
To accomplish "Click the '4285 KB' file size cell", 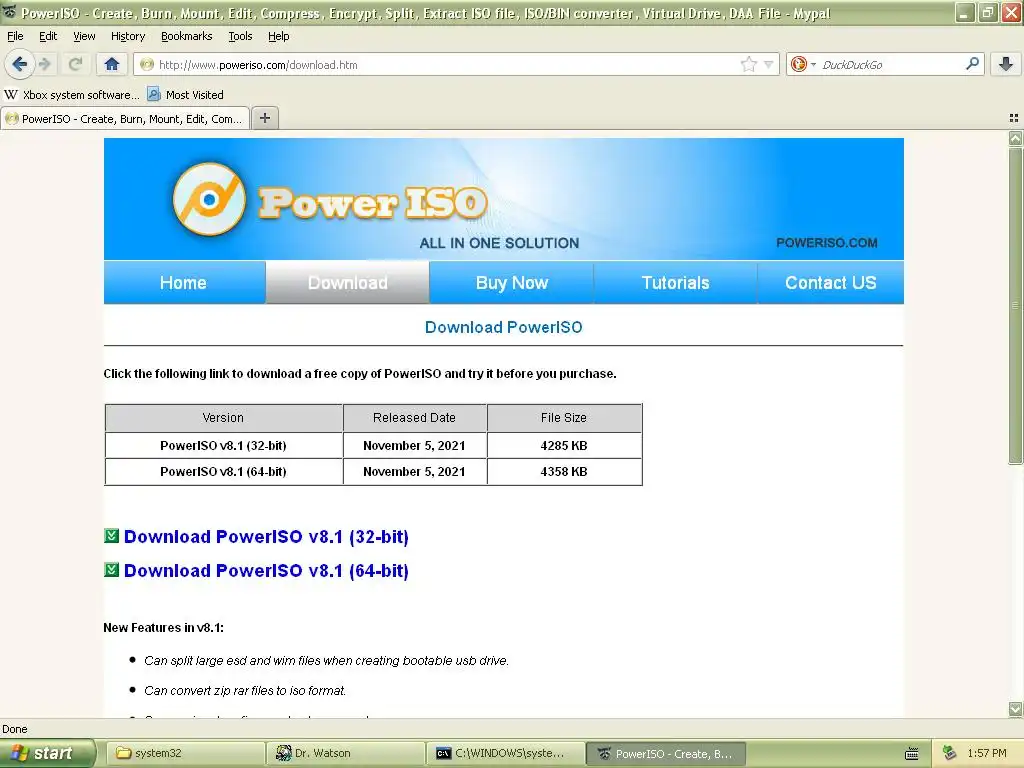I will tap(564, 445).
